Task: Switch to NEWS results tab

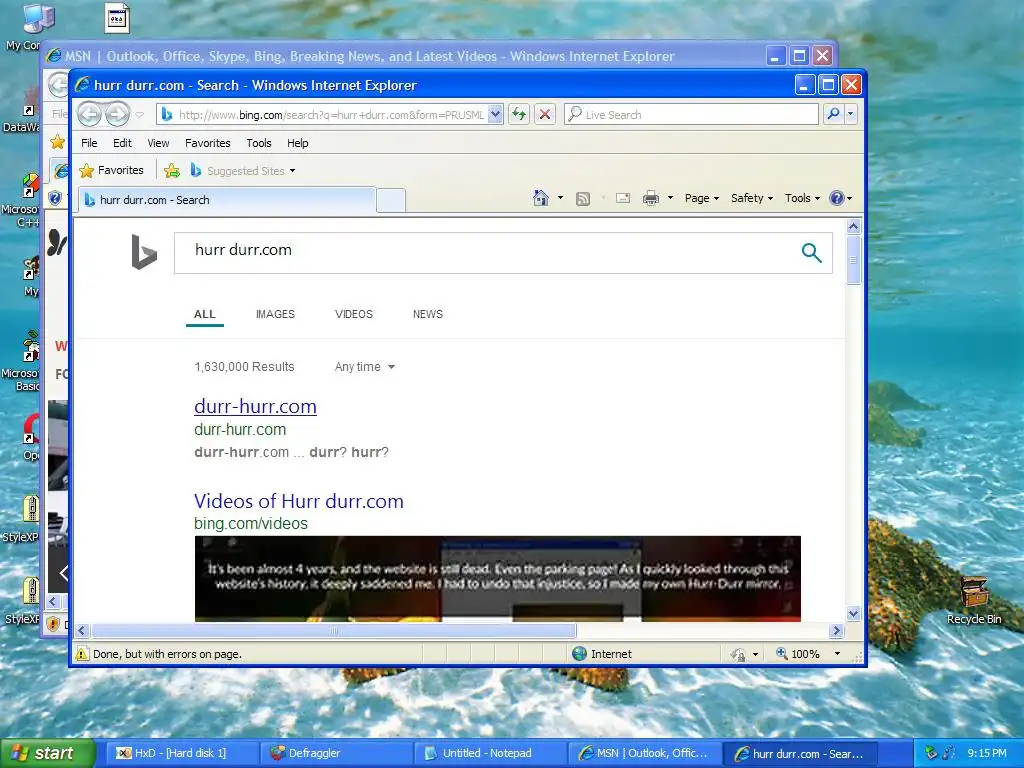Action: click(x=428, y=314)
